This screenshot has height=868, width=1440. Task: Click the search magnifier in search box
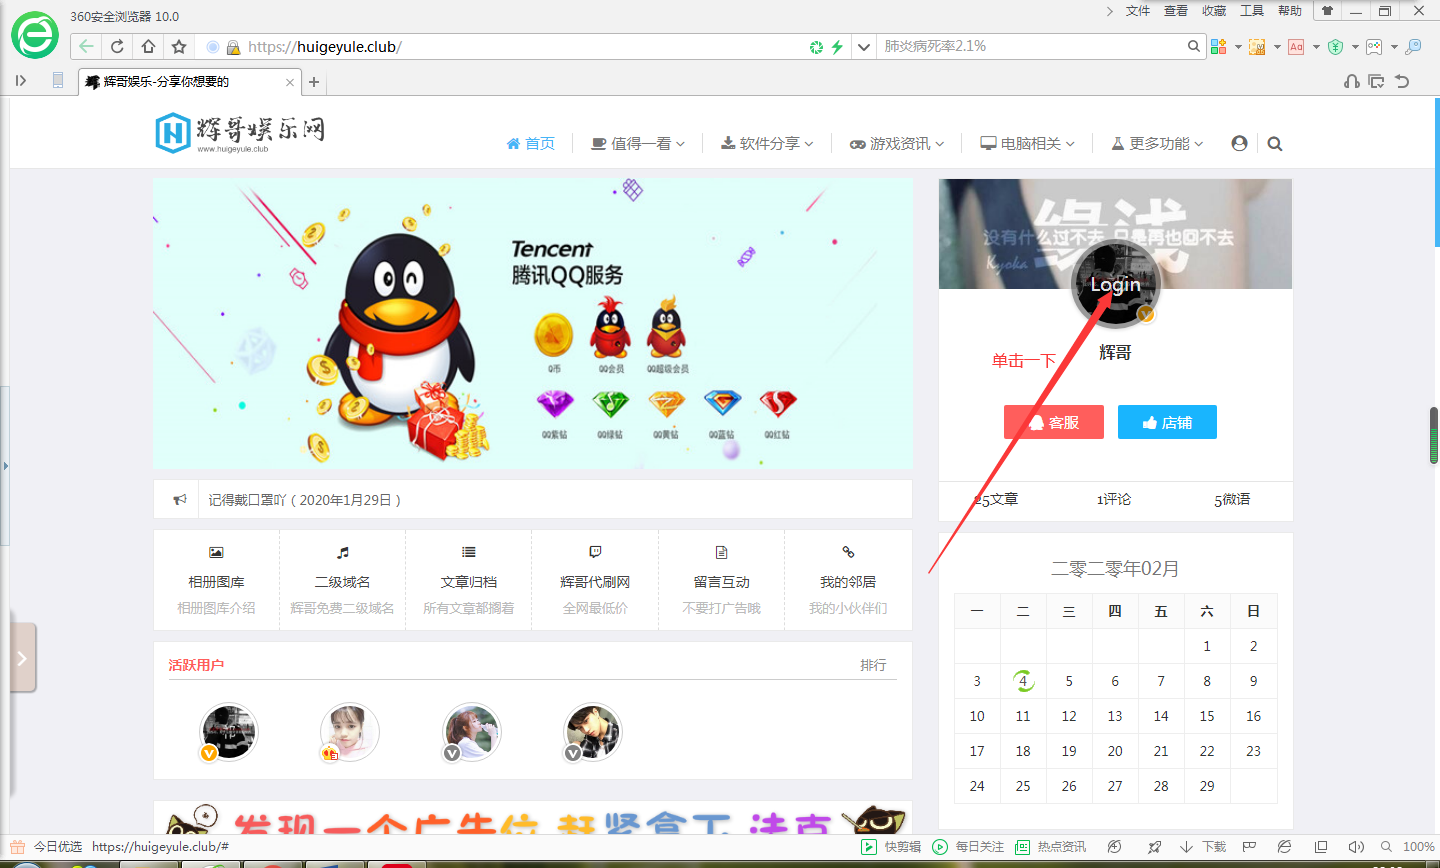[1193, 46]
